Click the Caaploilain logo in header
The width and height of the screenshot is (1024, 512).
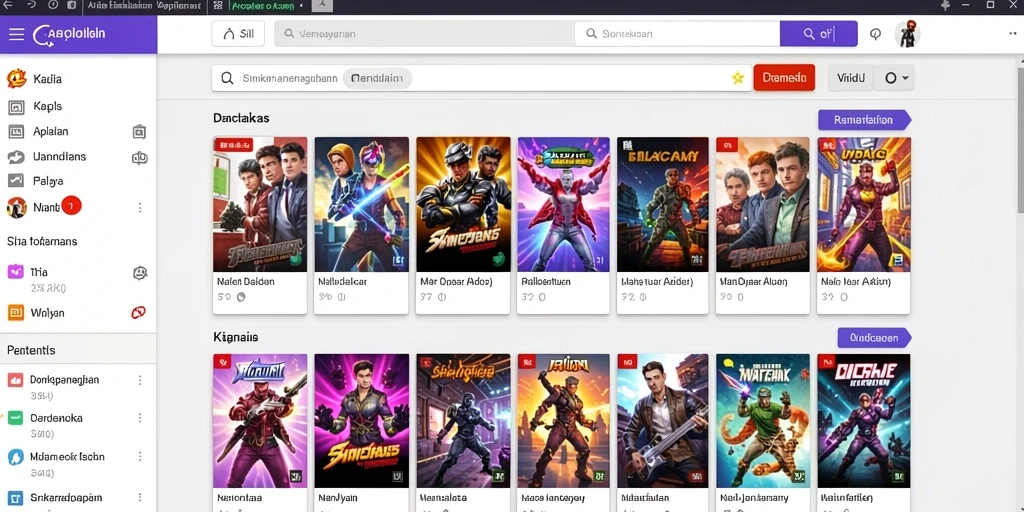[x=69, y=34]
